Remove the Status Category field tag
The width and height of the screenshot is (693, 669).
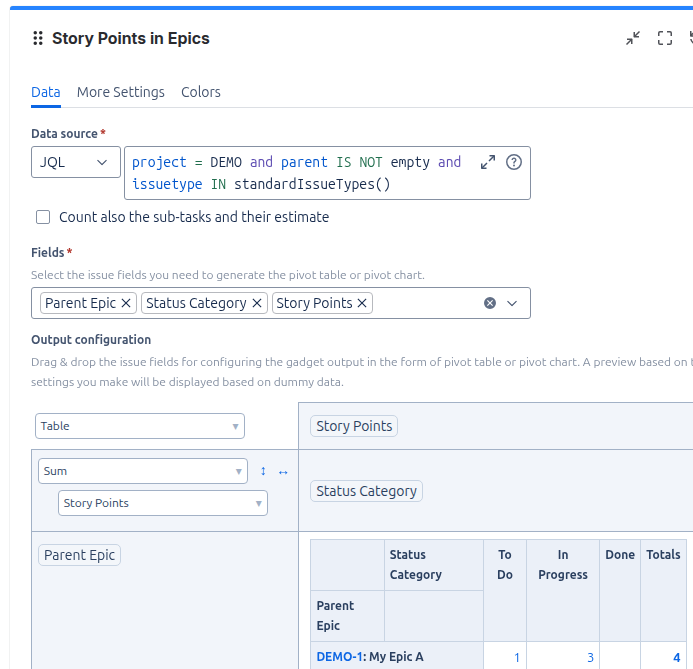tap(257, 303)
